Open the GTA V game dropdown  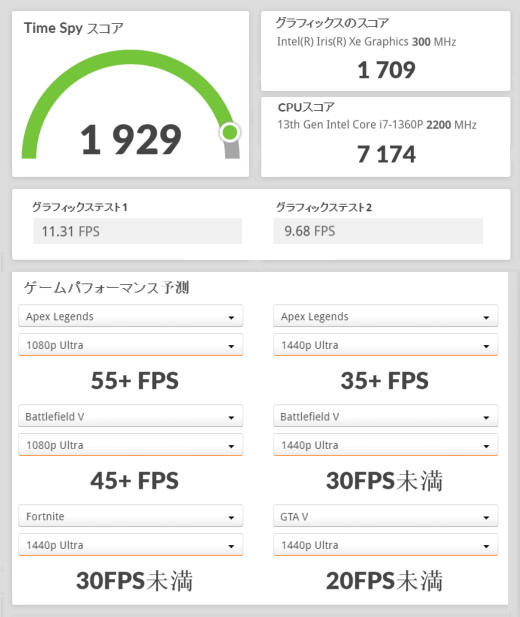pos(385,516)
